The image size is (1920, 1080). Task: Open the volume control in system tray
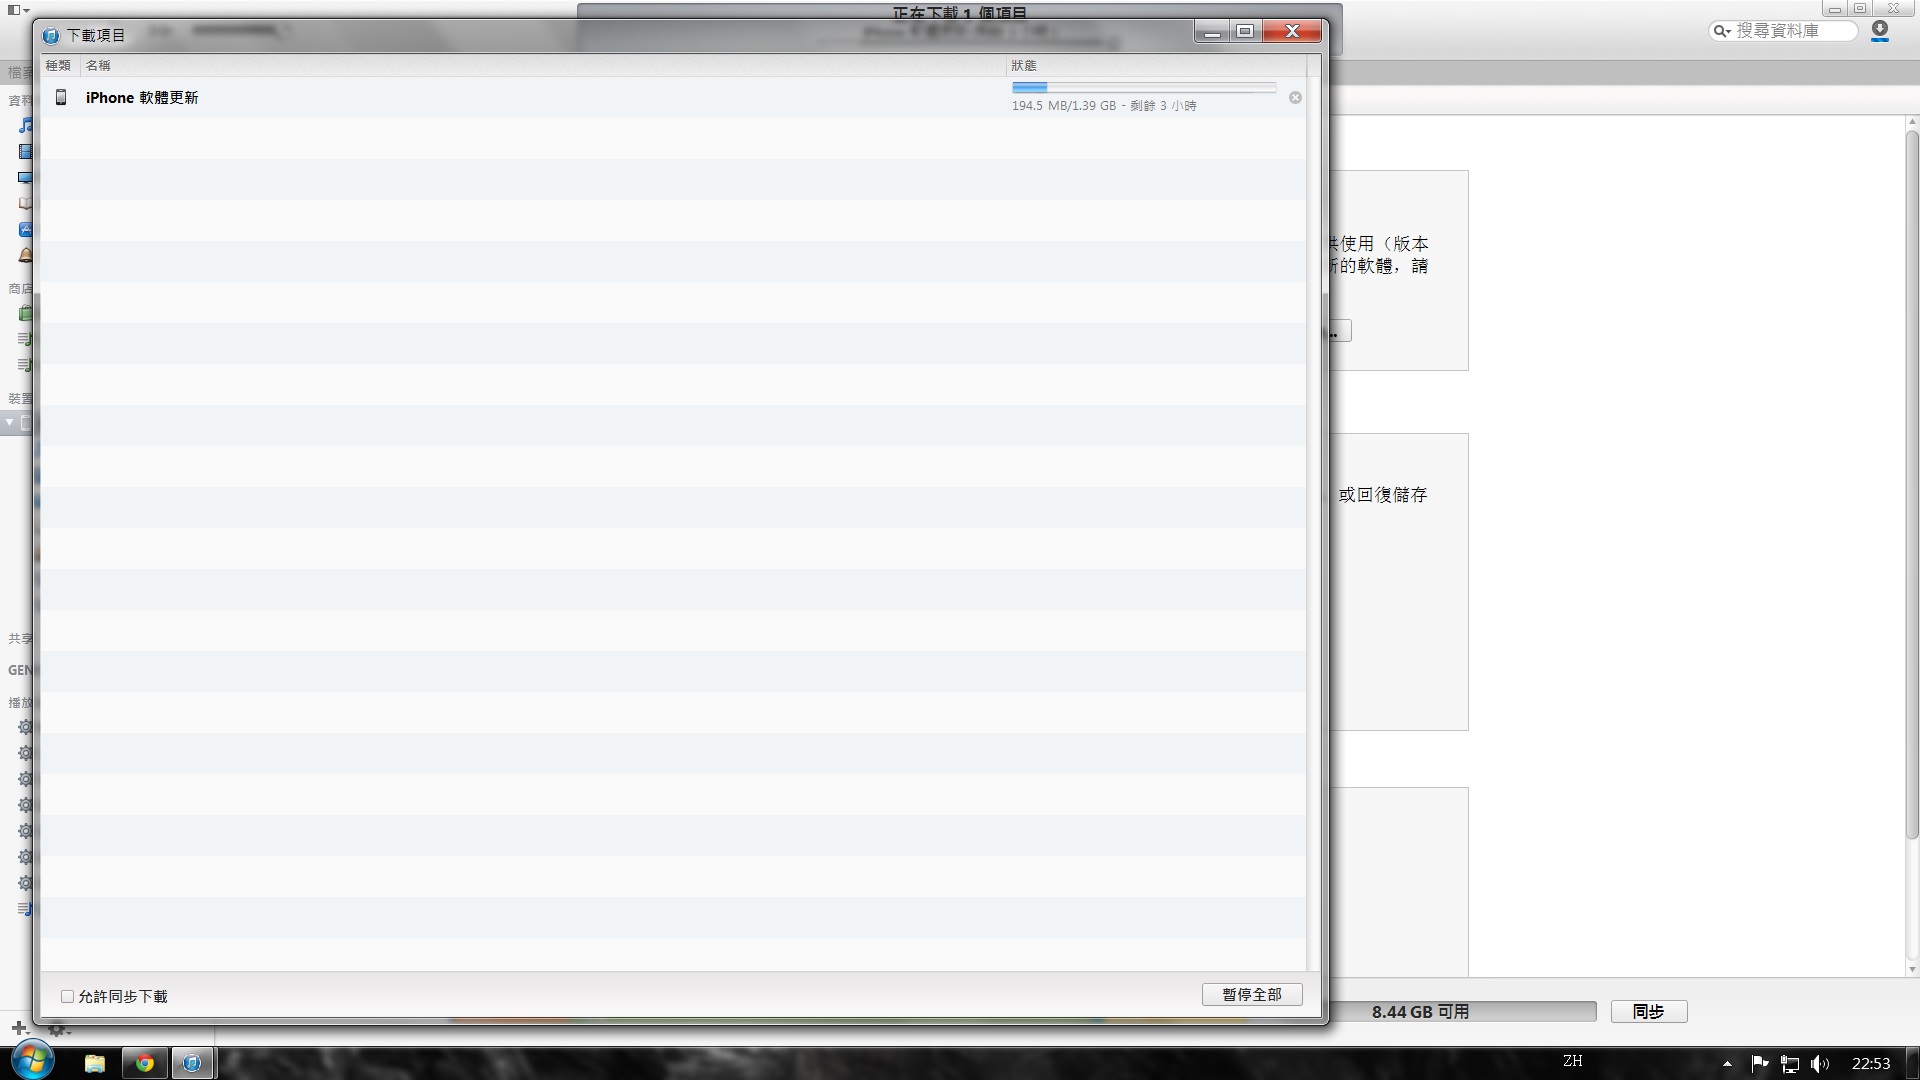click(1820, 1064)
